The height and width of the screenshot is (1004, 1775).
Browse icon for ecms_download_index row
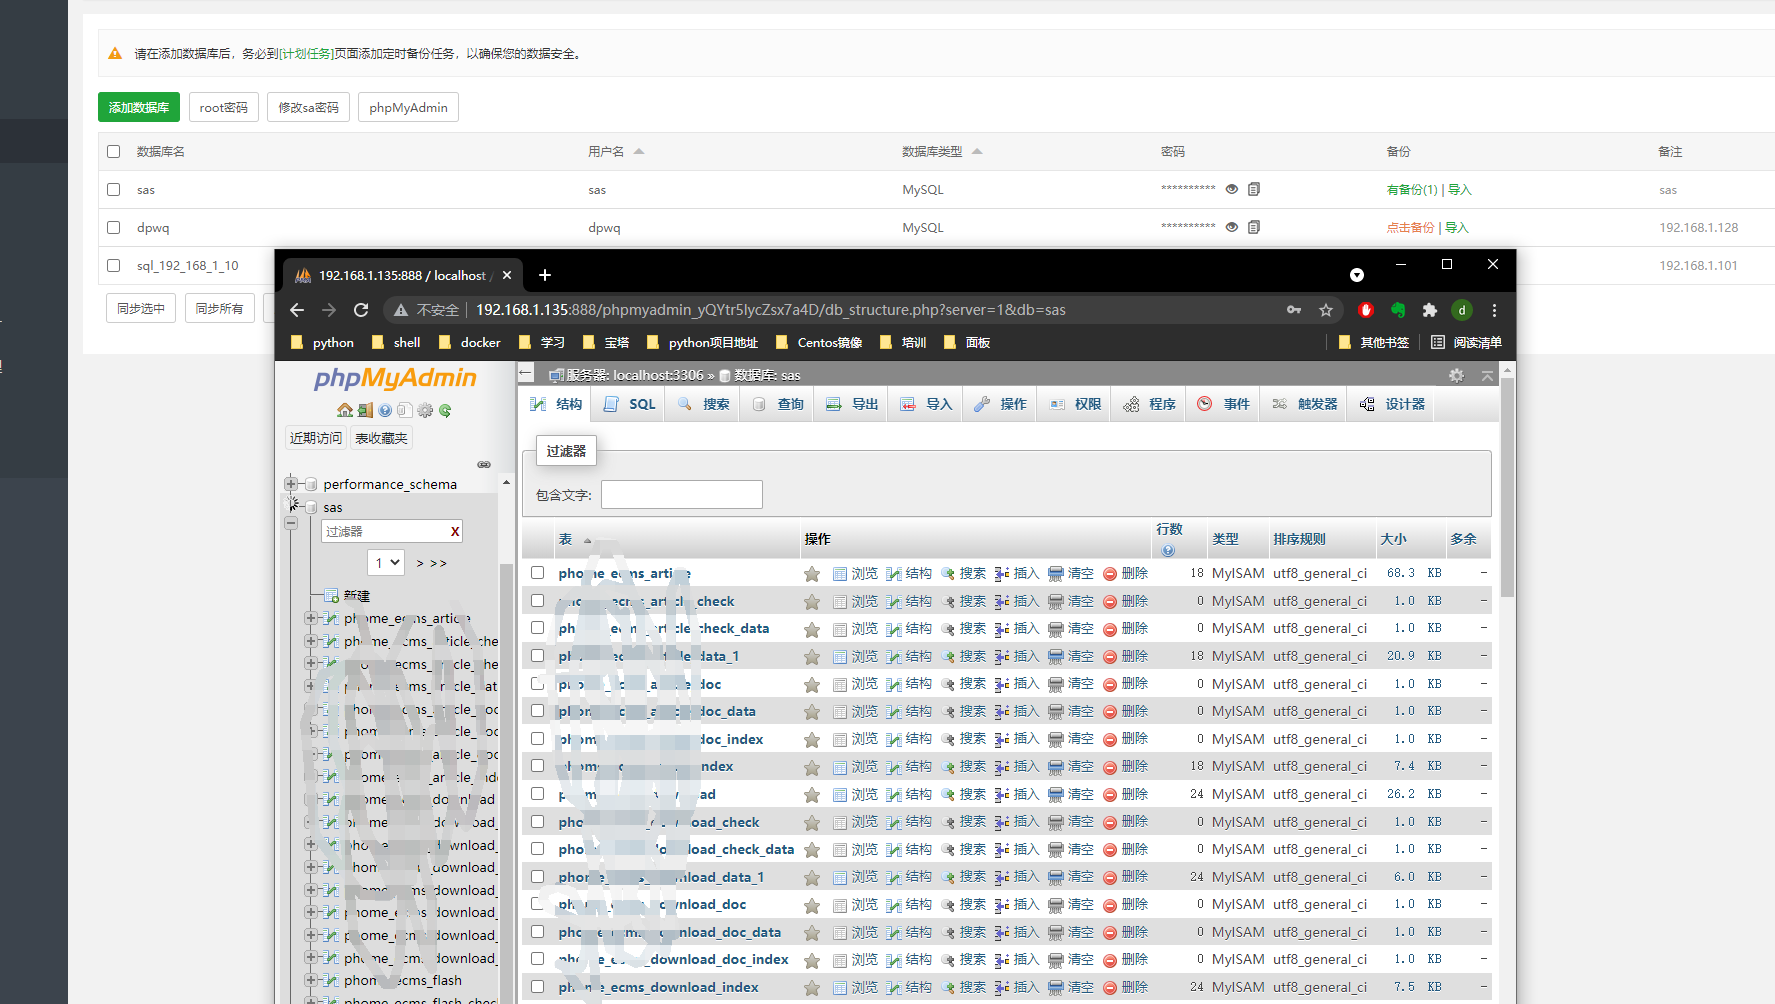pyautogui.click(x=855, y=987)
